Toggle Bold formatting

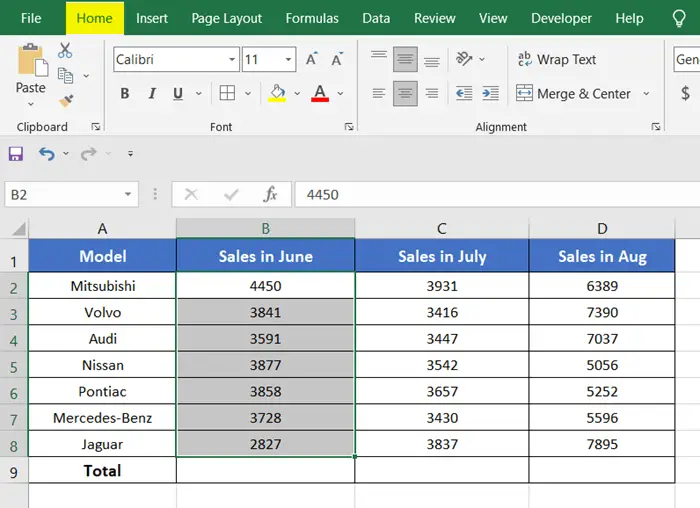click(x=125, y=93)
